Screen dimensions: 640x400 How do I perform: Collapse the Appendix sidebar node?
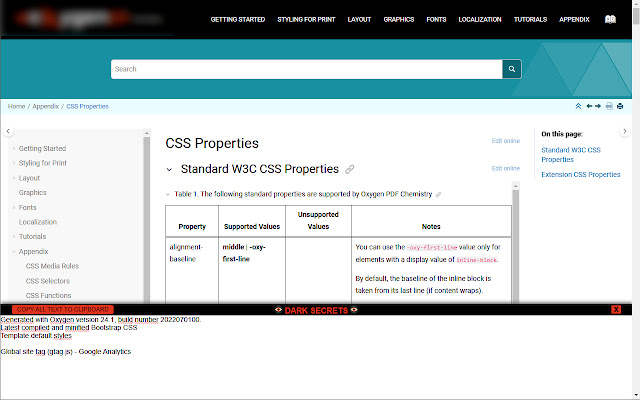point(13,251)
